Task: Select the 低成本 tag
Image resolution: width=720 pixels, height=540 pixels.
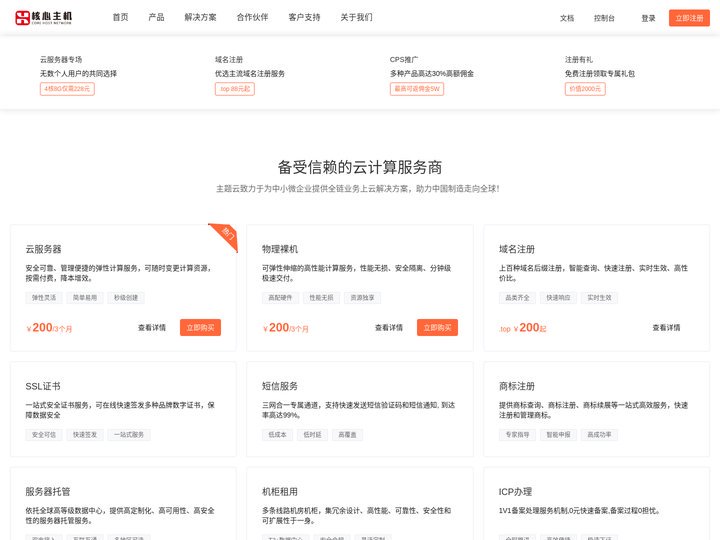Action: click(x=277, y=434)
